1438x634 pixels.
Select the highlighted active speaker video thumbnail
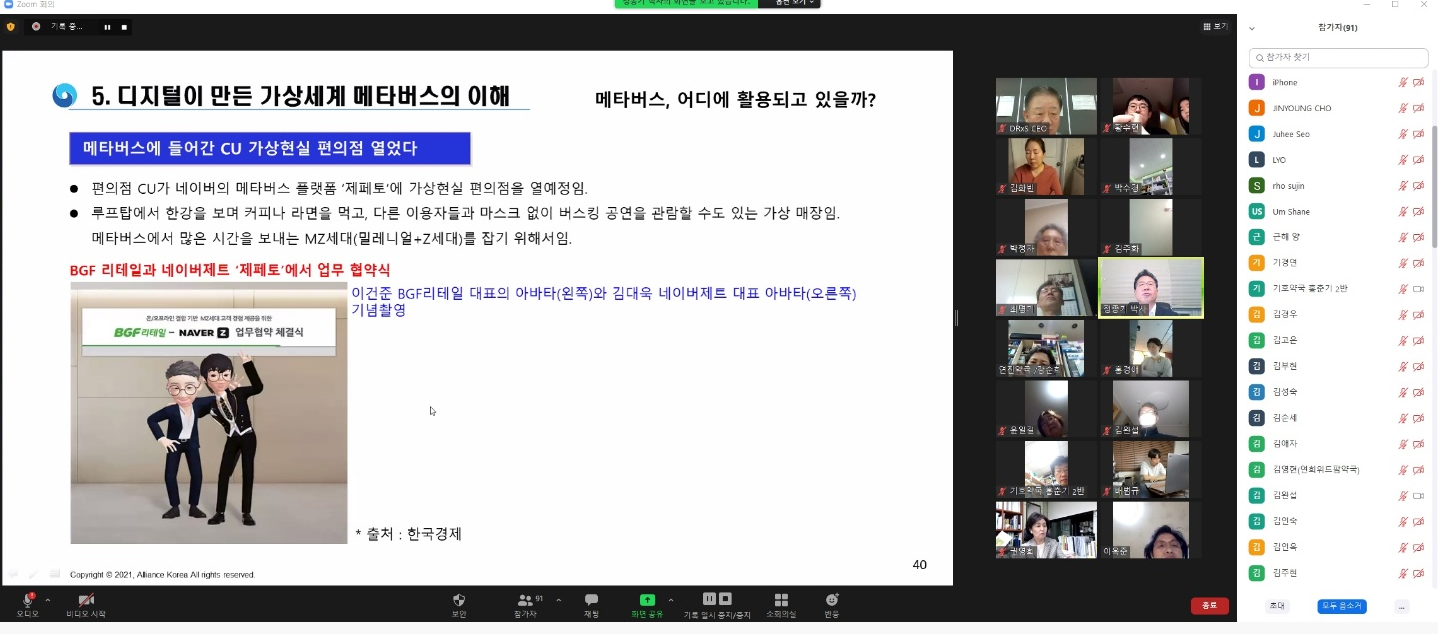click(1150, 288)
